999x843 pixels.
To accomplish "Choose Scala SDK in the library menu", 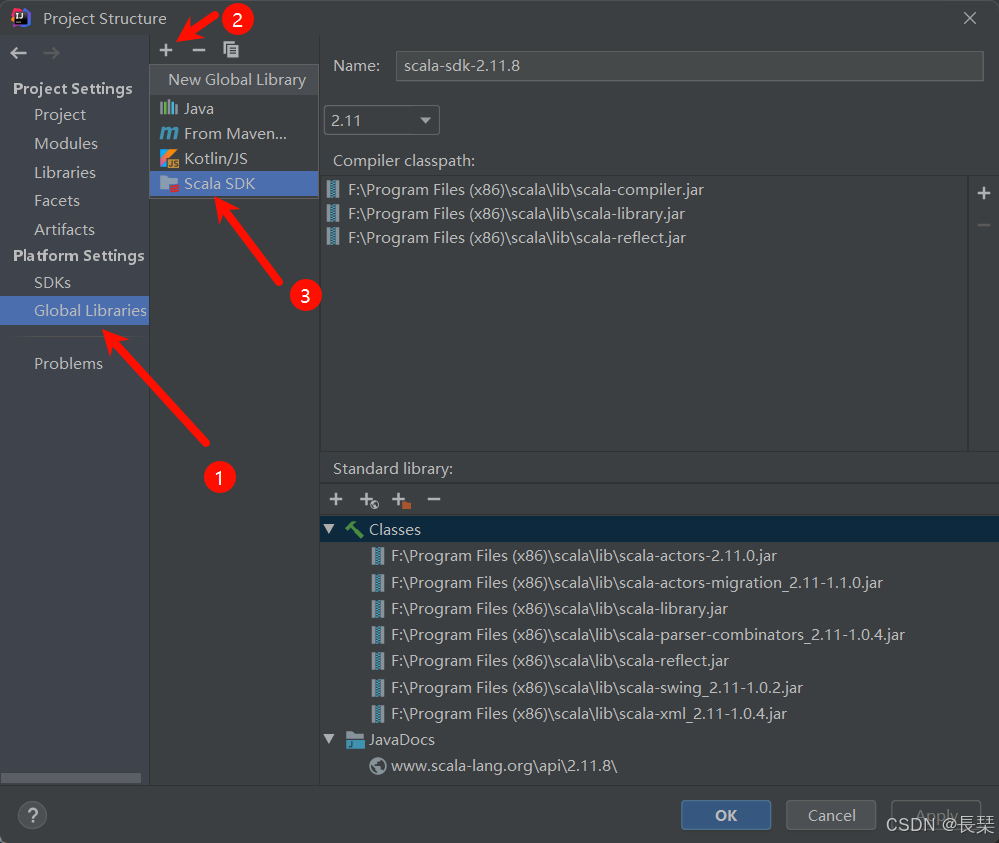I will pos(234,184).
